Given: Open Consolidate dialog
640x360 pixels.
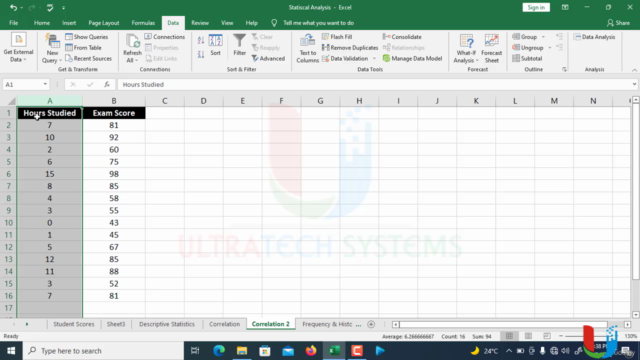Looking at the screenshot, I should [x=402, y=37].
